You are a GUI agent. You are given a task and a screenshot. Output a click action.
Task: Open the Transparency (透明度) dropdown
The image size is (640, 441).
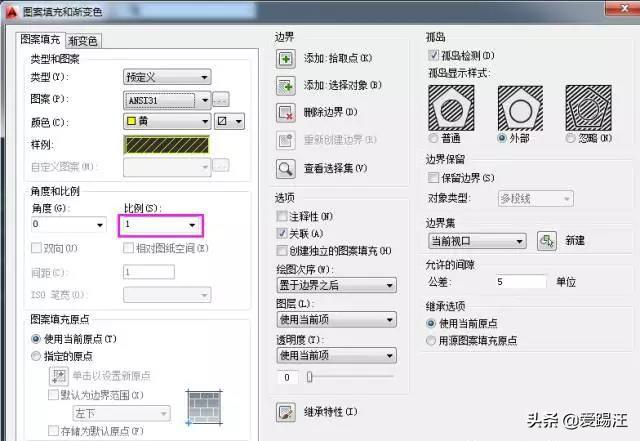coord(336,355)
